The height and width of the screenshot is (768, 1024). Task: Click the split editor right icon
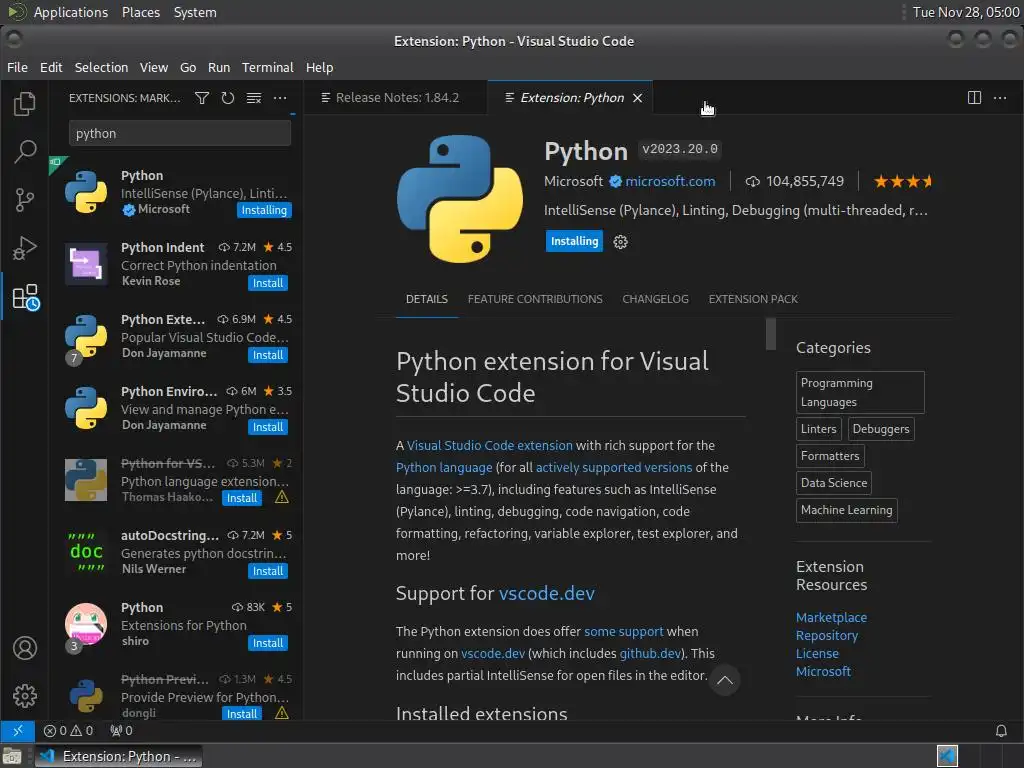click(x=974, y=98)
